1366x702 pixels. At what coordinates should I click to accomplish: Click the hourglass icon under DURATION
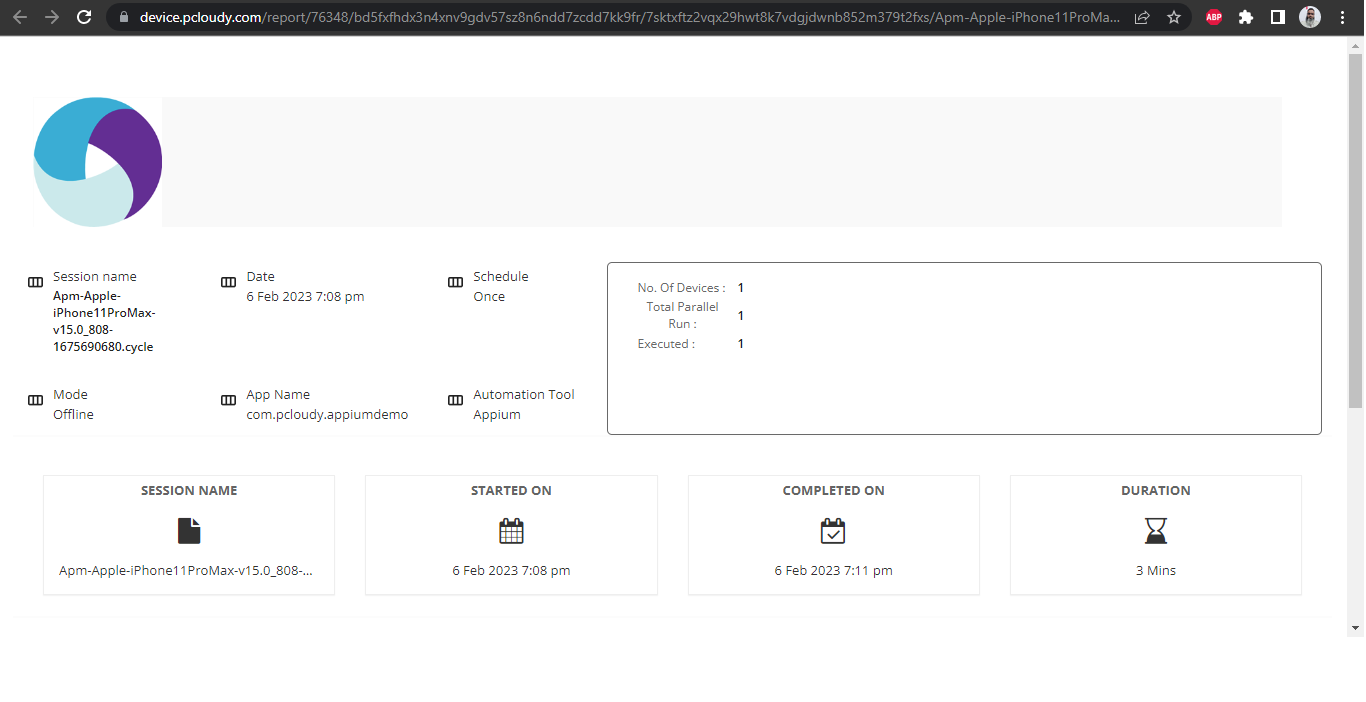pos(1156,531)
